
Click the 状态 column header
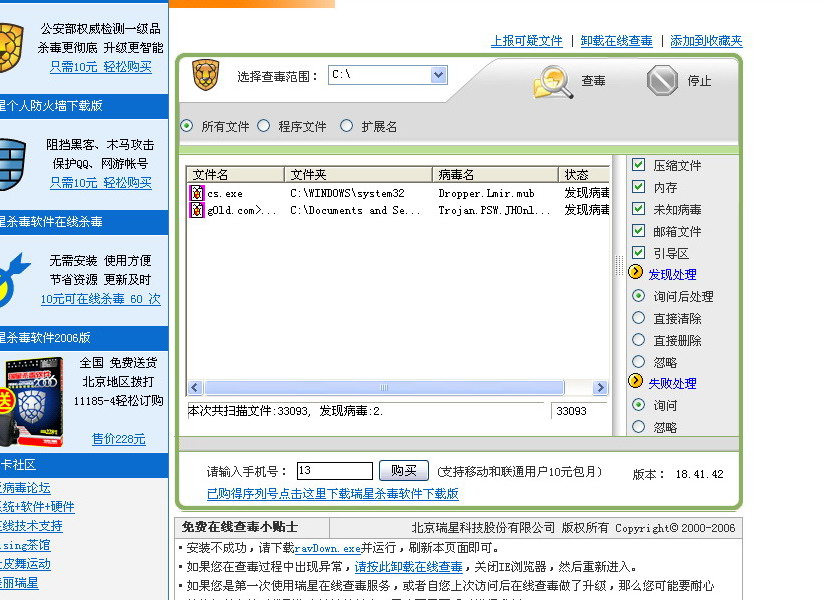coord(584,174)
